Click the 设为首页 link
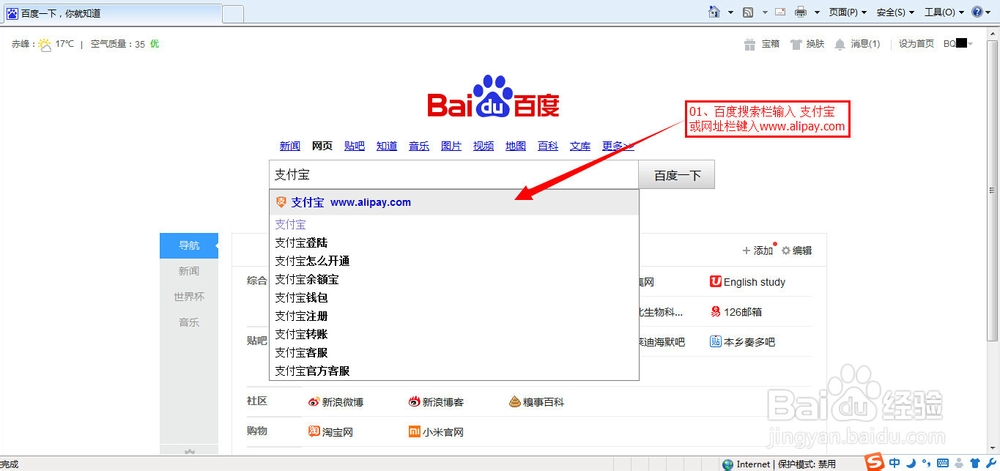1000x471 pixels. [x=916, y=44]
